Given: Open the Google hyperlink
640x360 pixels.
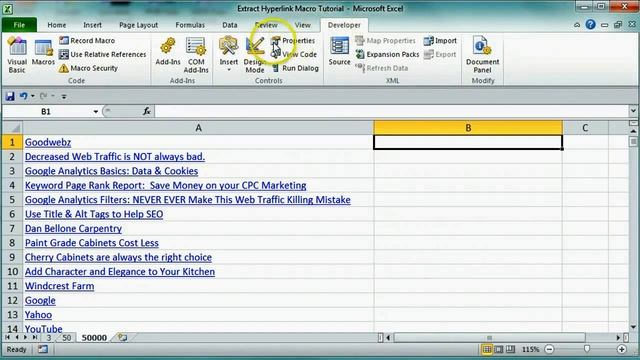Looking at the screenshot, I should coord(40,300).
